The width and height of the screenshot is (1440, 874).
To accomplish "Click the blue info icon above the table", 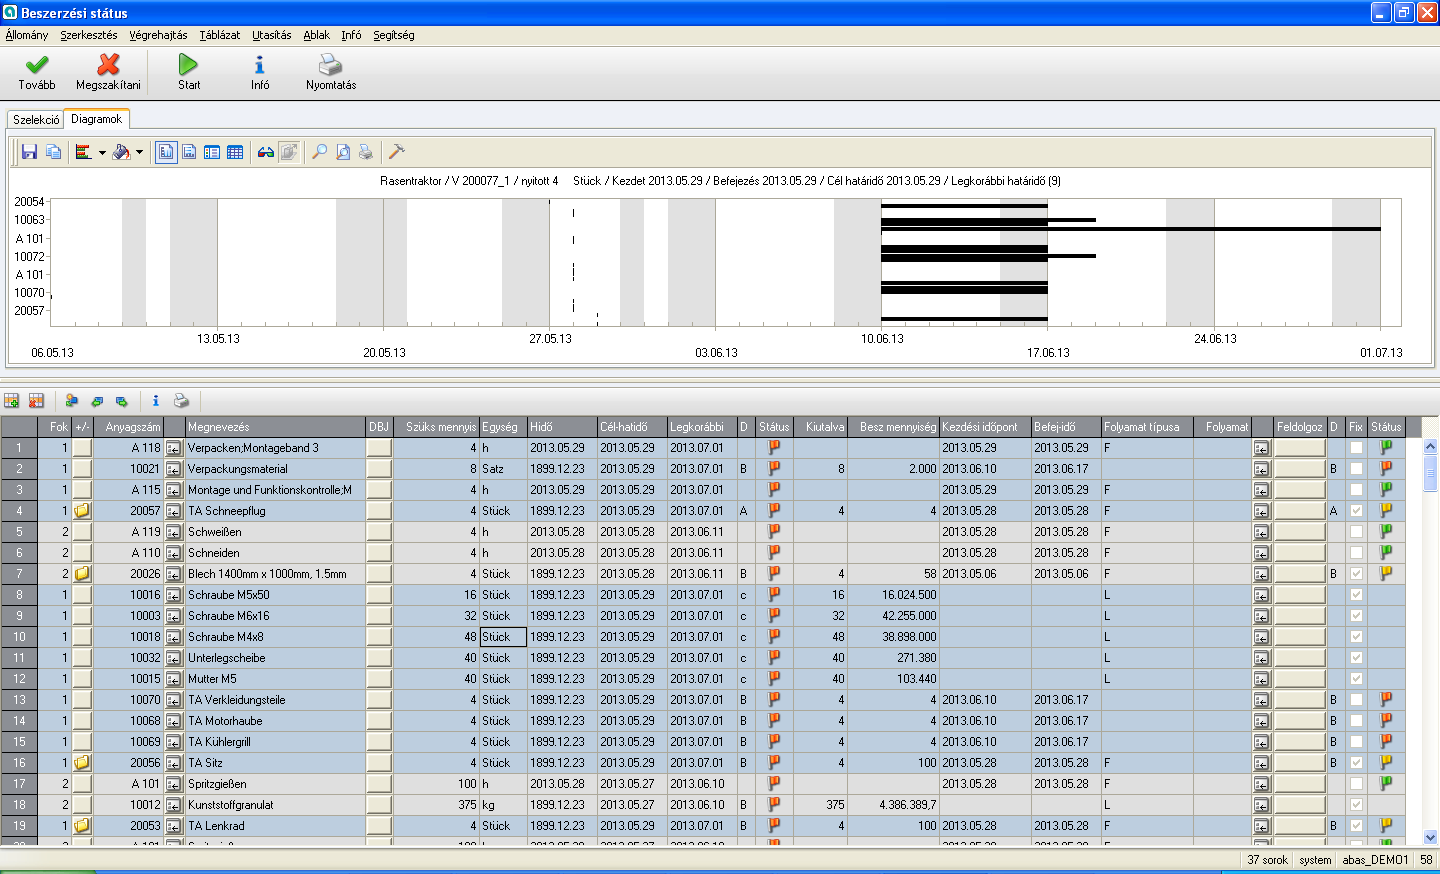I will pyautogui.click(x=155, y=401).
